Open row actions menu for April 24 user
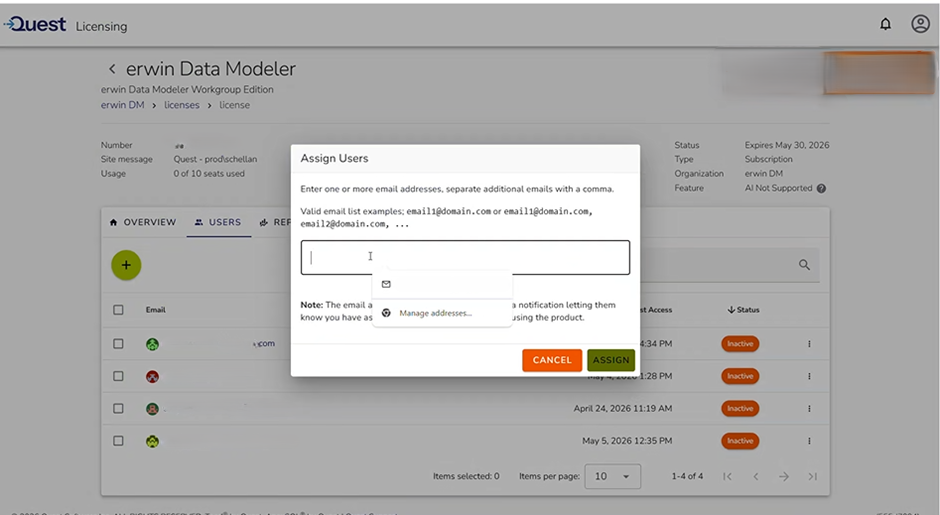 coord(809,409)
